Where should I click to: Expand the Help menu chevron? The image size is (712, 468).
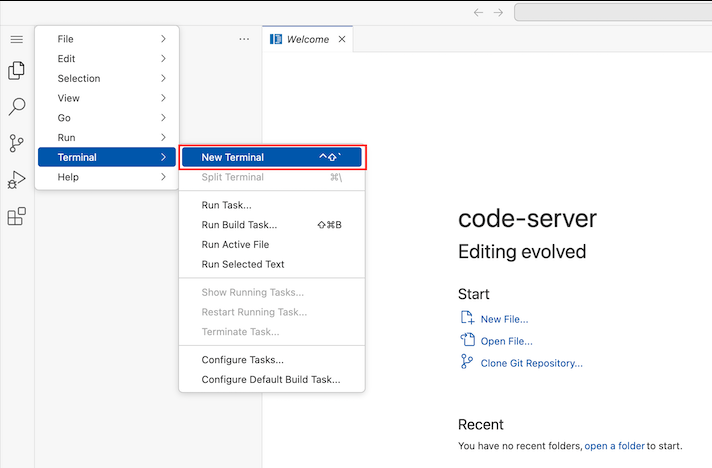tap(163, 177)
